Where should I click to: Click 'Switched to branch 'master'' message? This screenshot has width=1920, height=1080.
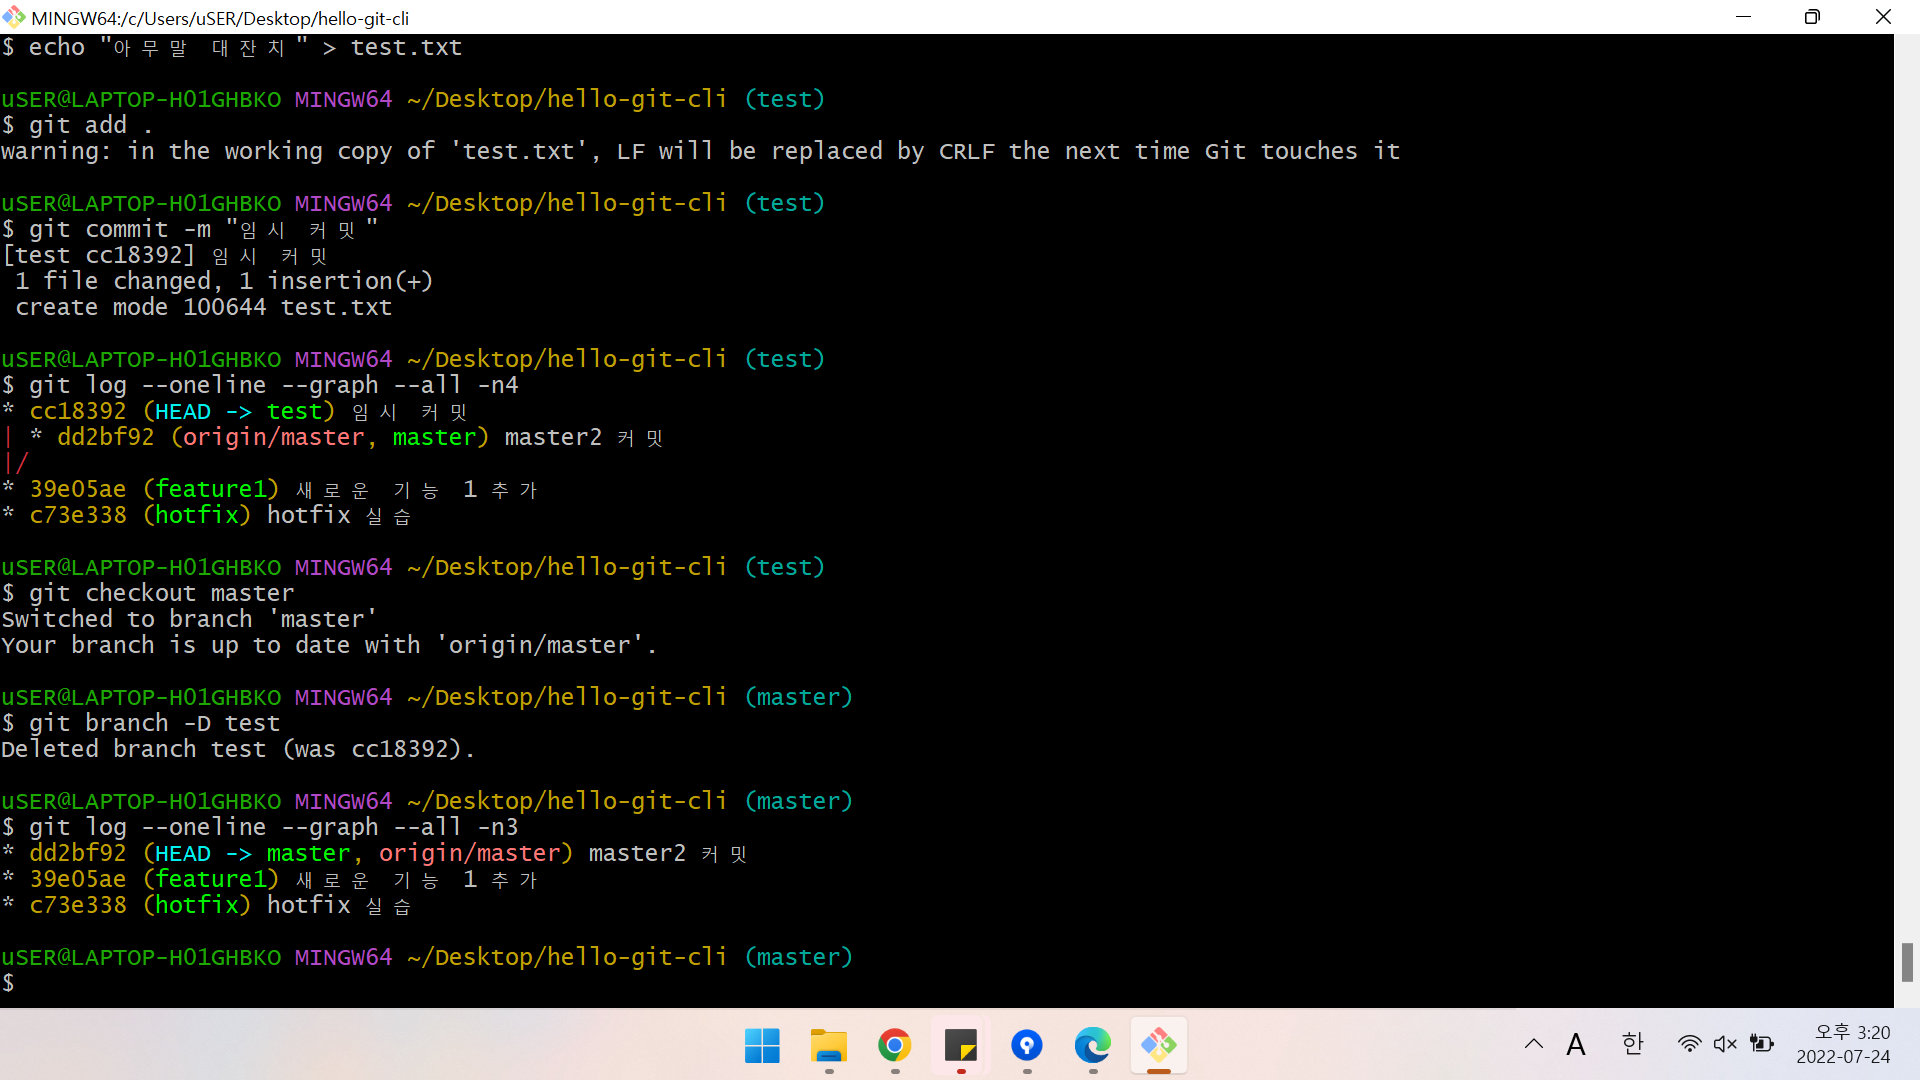[189, 619]
